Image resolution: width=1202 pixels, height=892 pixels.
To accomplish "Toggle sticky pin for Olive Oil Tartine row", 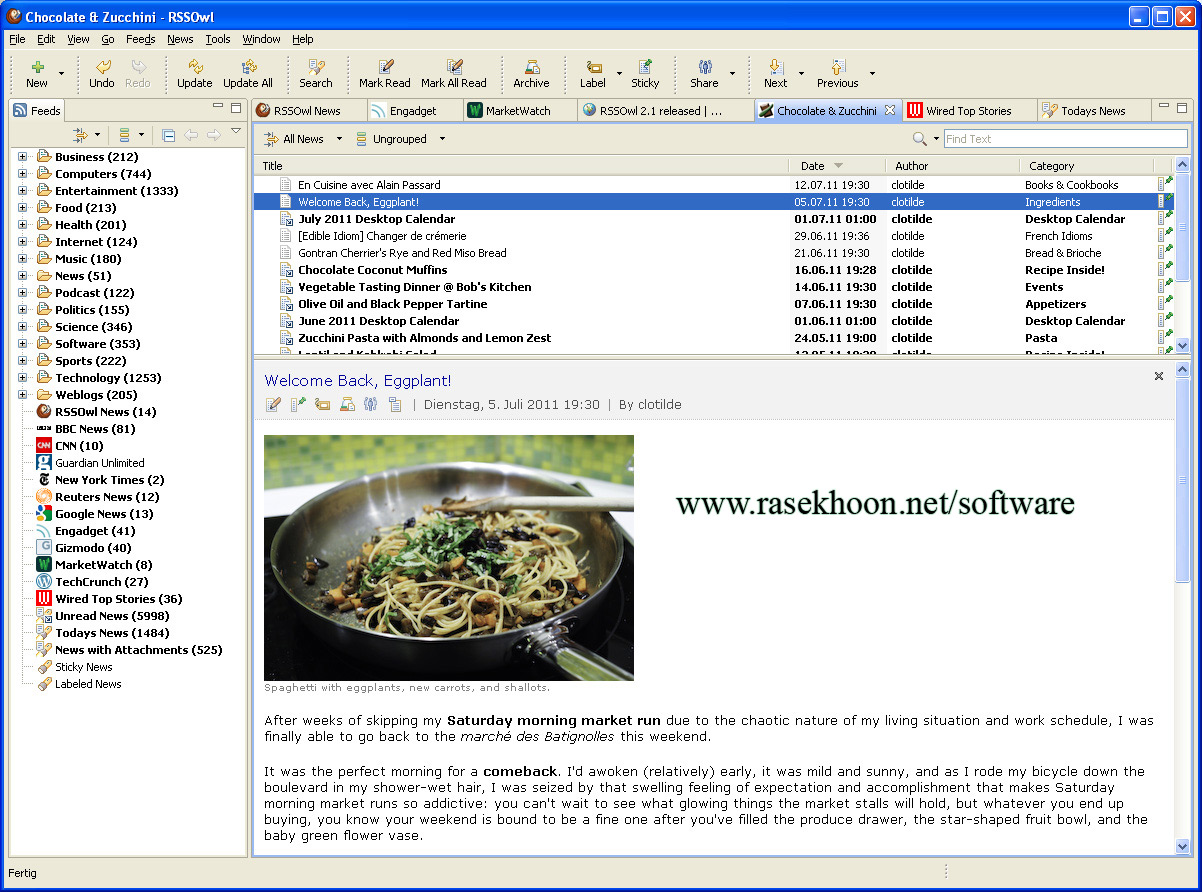I will click(1168, 302).
